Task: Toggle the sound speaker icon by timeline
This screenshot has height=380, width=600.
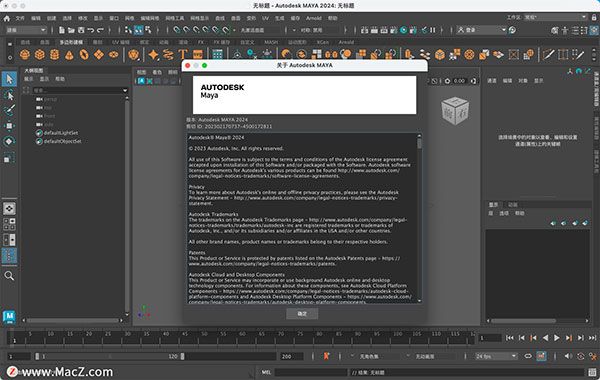Action: 568,356
